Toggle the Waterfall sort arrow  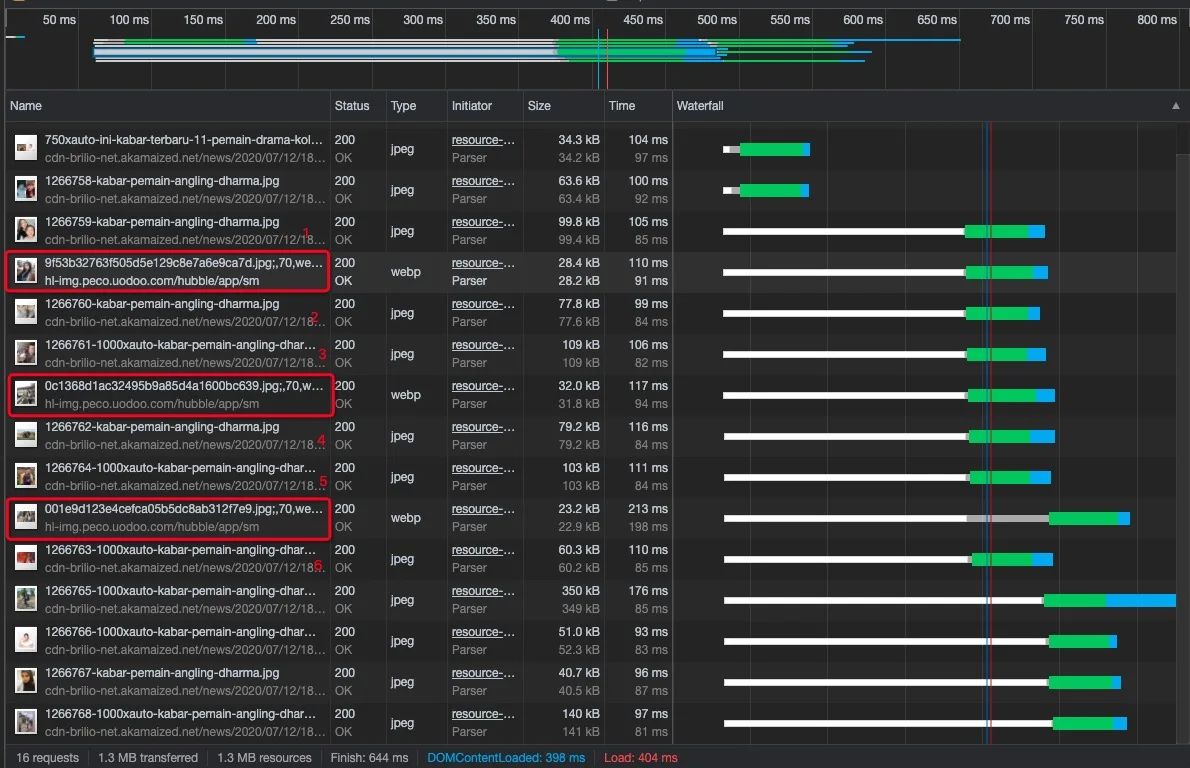1176,105
